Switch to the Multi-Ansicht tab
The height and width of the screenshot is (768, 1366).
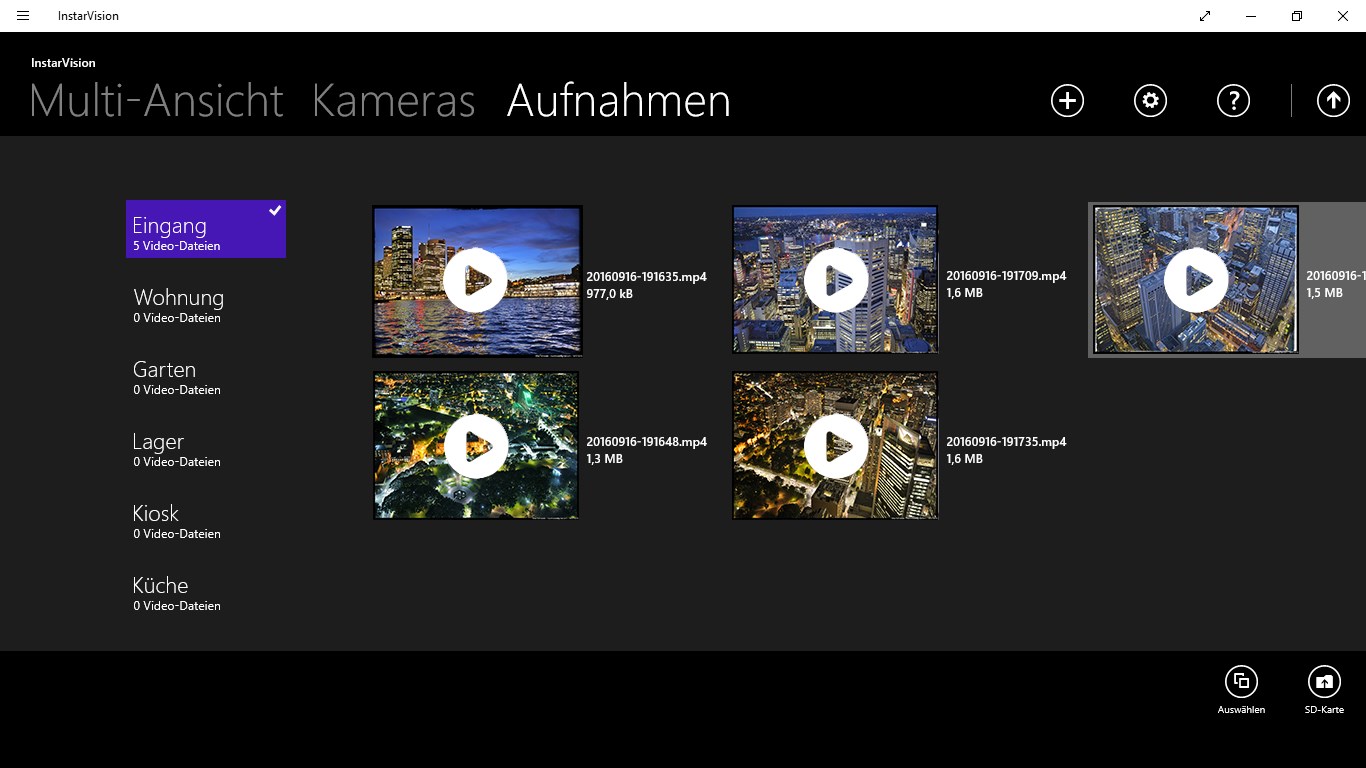pyautogui.click(x=157, y=101)
